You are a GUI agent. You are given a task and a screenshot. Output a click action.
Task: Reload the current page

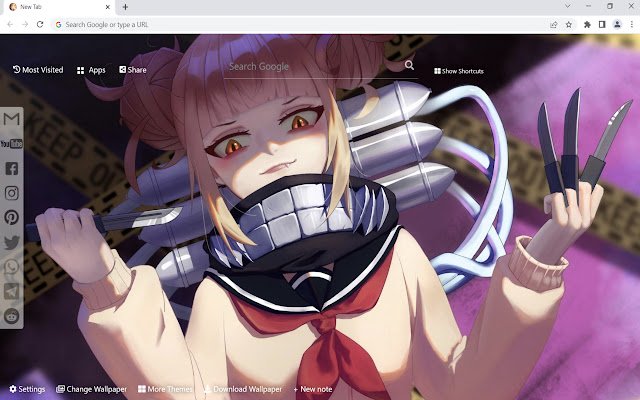pyautogui.click(x=40, y=24)
